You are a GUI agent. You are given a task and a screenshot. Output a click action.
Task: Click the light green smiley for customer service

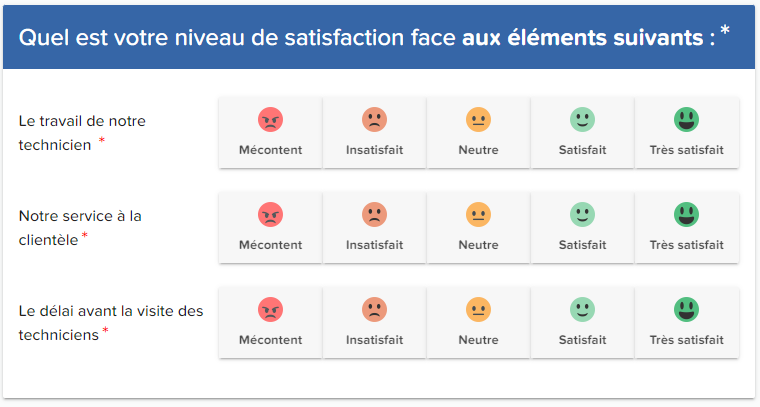tap(582, 214)
